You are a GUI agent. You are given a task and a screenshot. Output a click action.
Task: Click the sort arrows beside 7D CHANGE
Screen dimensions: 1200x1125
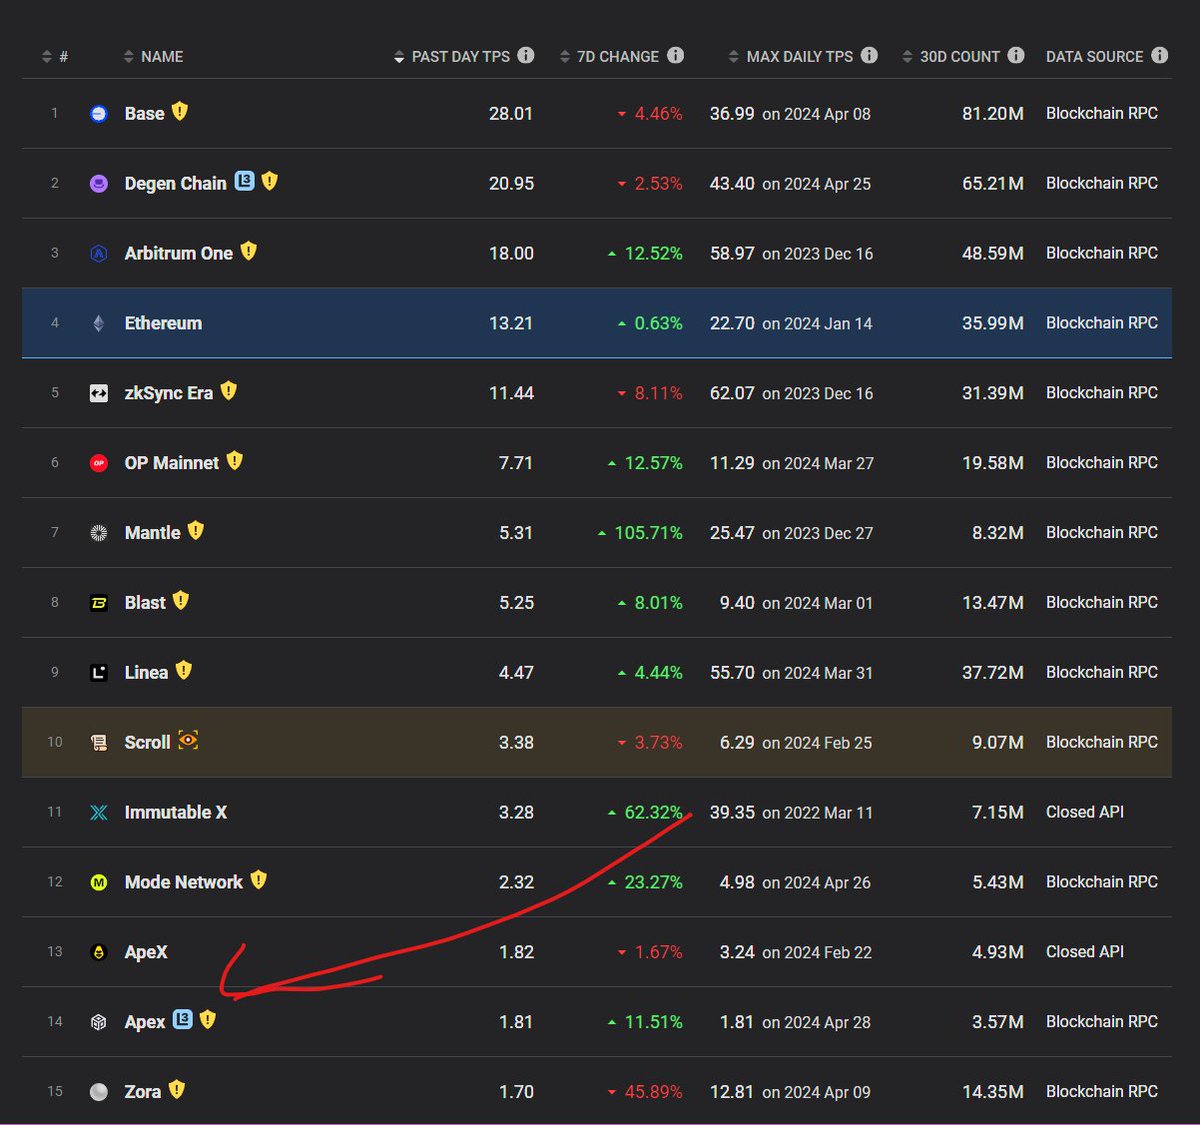(x=564, y=56)
